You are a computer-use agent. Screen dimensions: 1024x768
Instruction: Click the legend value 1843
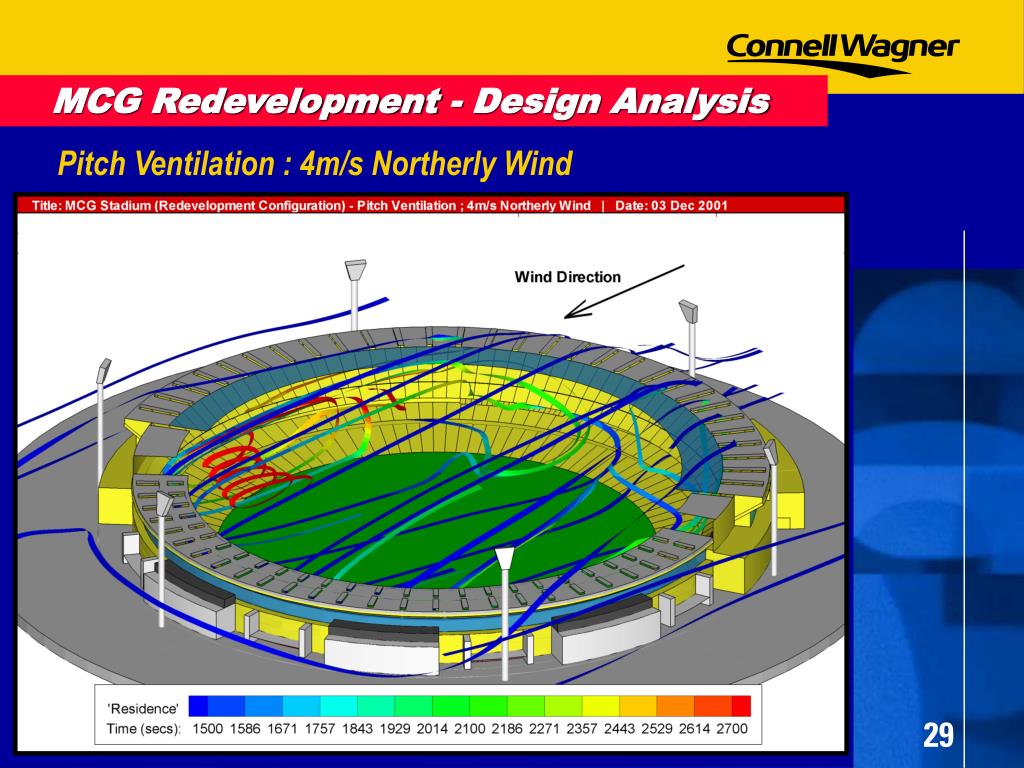pos(357,729)
